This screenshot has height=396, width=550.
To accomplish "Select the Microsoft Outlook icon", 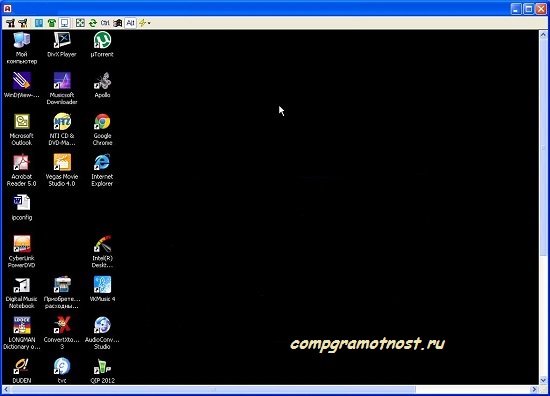I will pos(21,129).
